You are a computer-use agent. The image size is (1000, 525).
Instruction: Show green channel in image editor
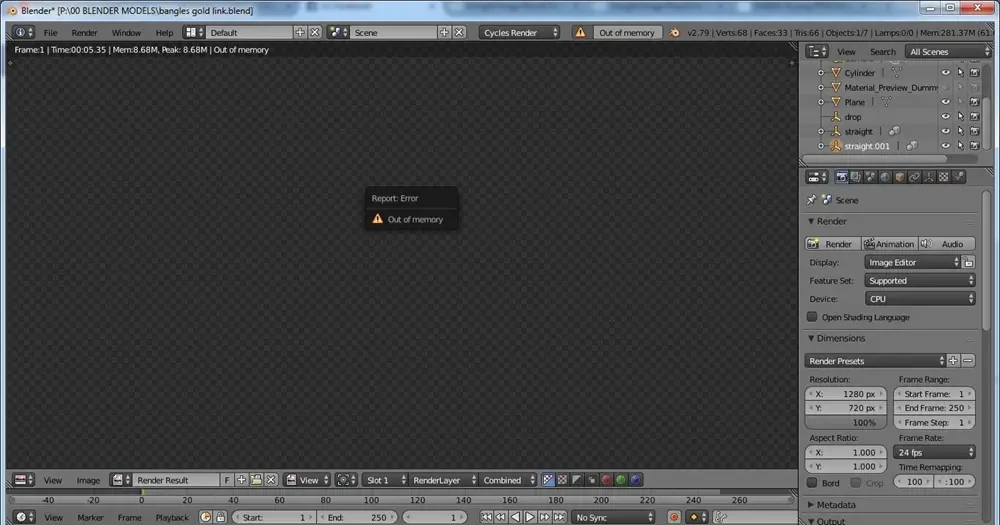[x=621, y=480]
